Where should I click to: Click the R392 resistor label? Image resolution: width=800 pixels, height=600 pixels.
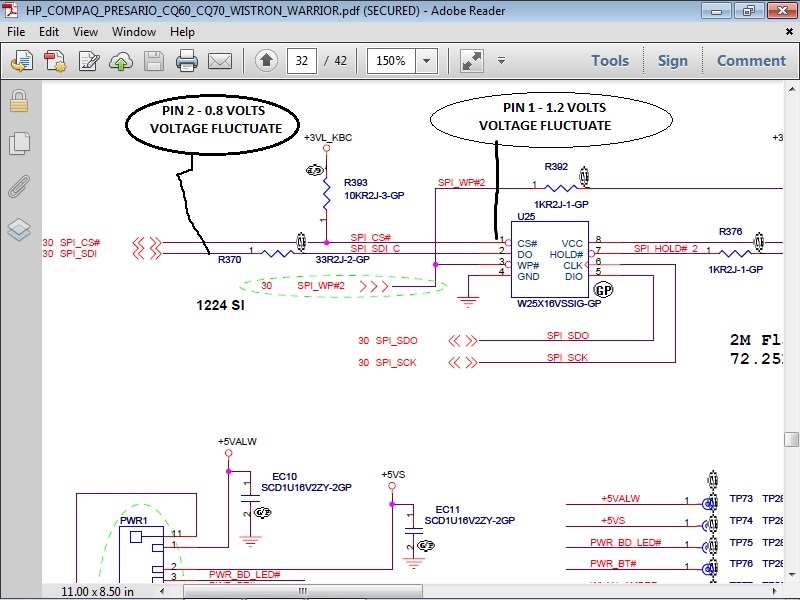556,166
